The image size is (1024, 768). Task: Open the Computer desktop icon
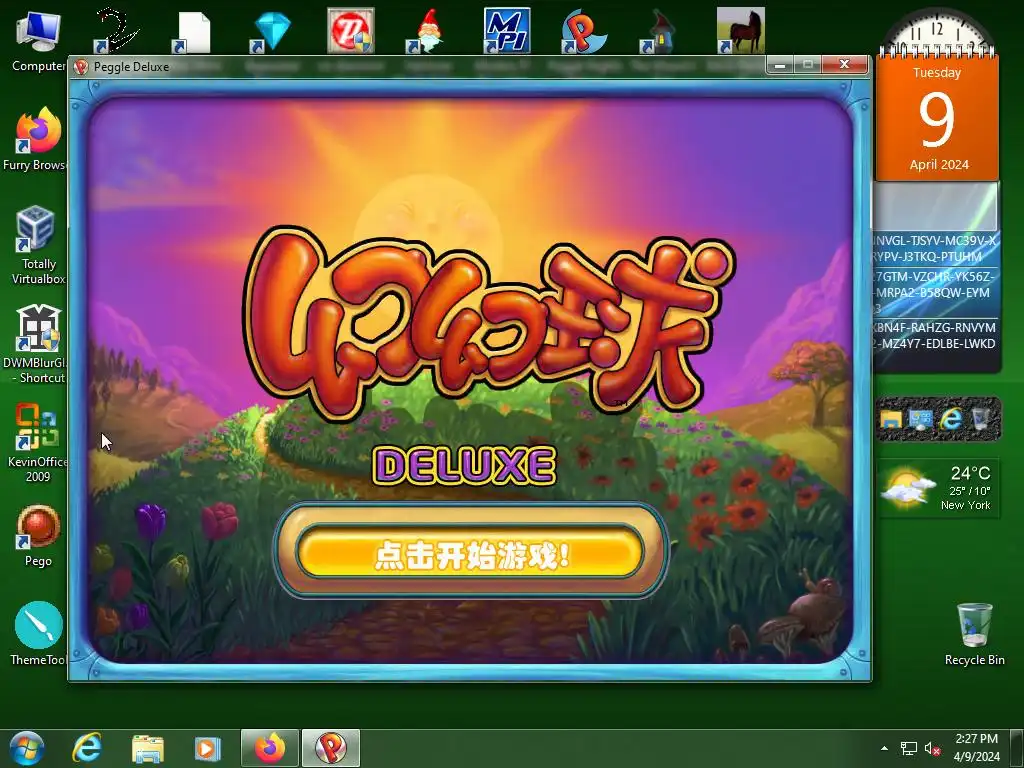[x=38, y=40]
